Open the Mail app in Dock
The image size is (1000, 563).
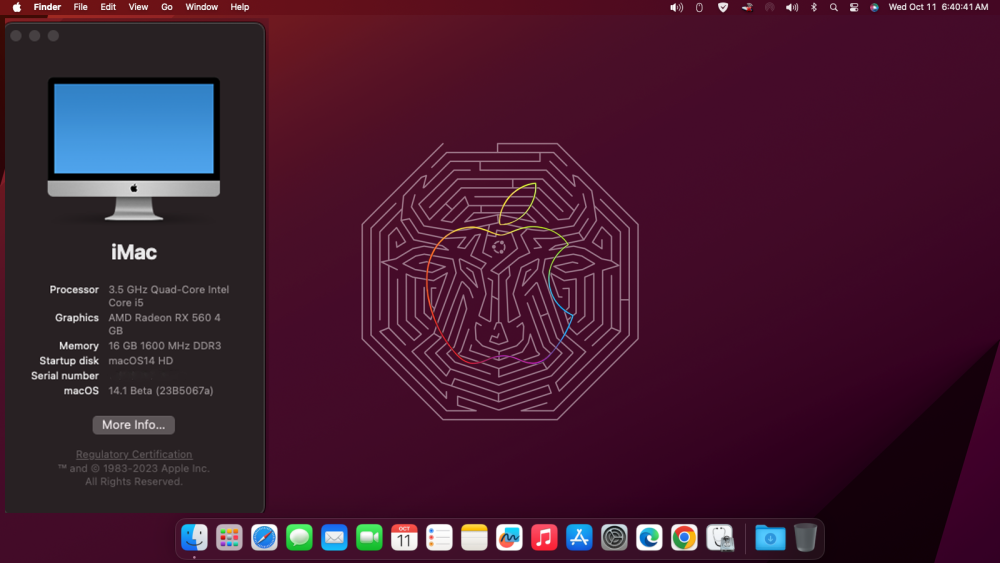tap(334, 537)
